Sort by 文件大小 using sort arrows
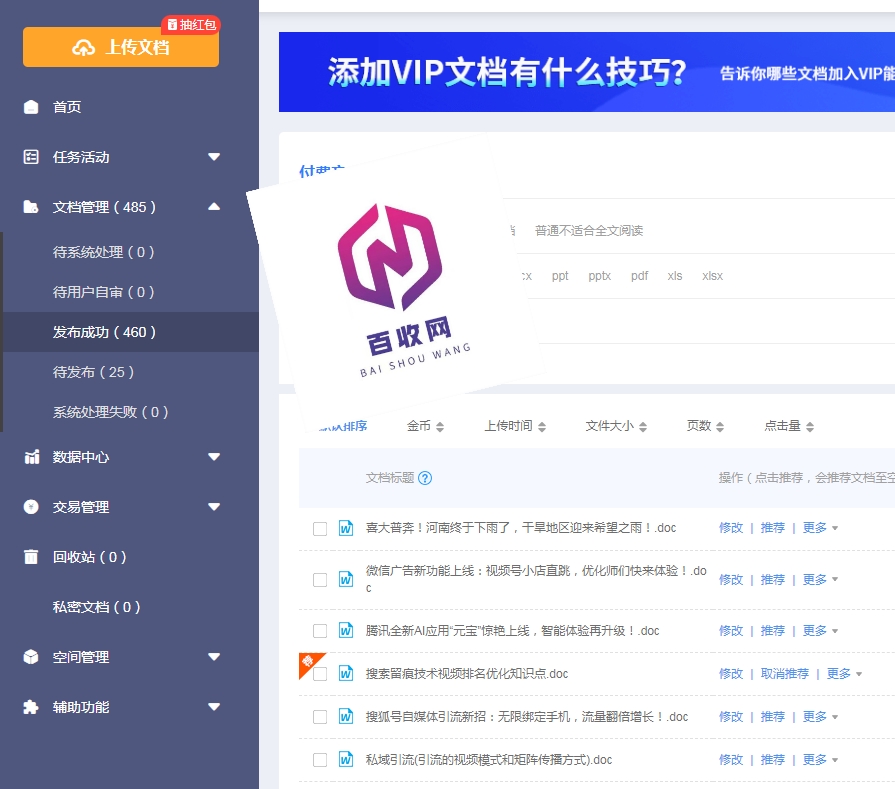The image size is (895, 789). click(x=643, y=426)
